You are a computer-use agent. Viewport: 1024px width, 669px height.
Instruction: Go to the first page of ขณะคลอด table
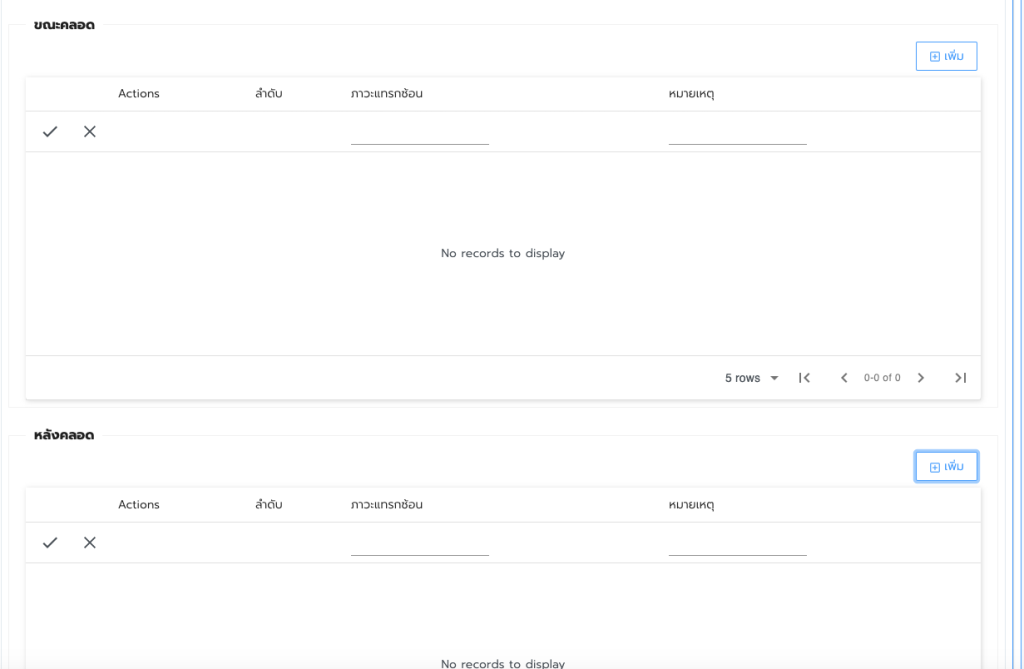(804, 378)
